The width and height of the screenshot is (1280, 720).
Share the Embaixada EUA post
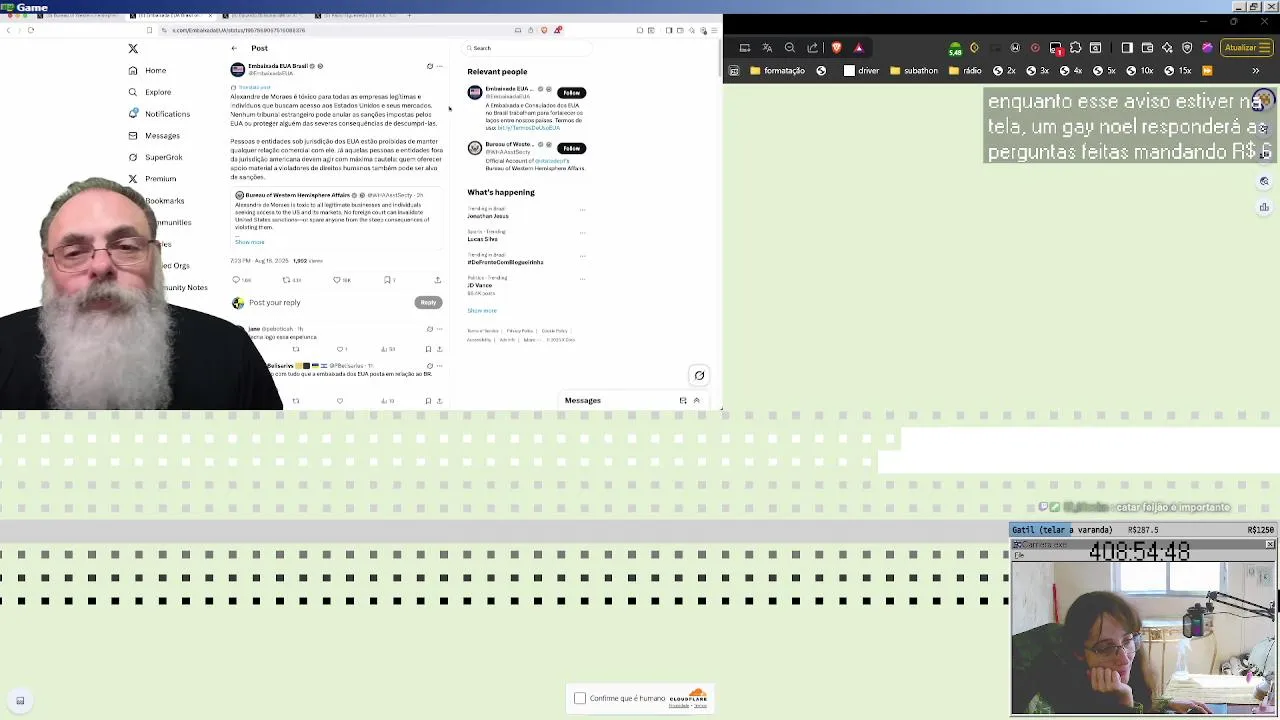tap(437, 280)
